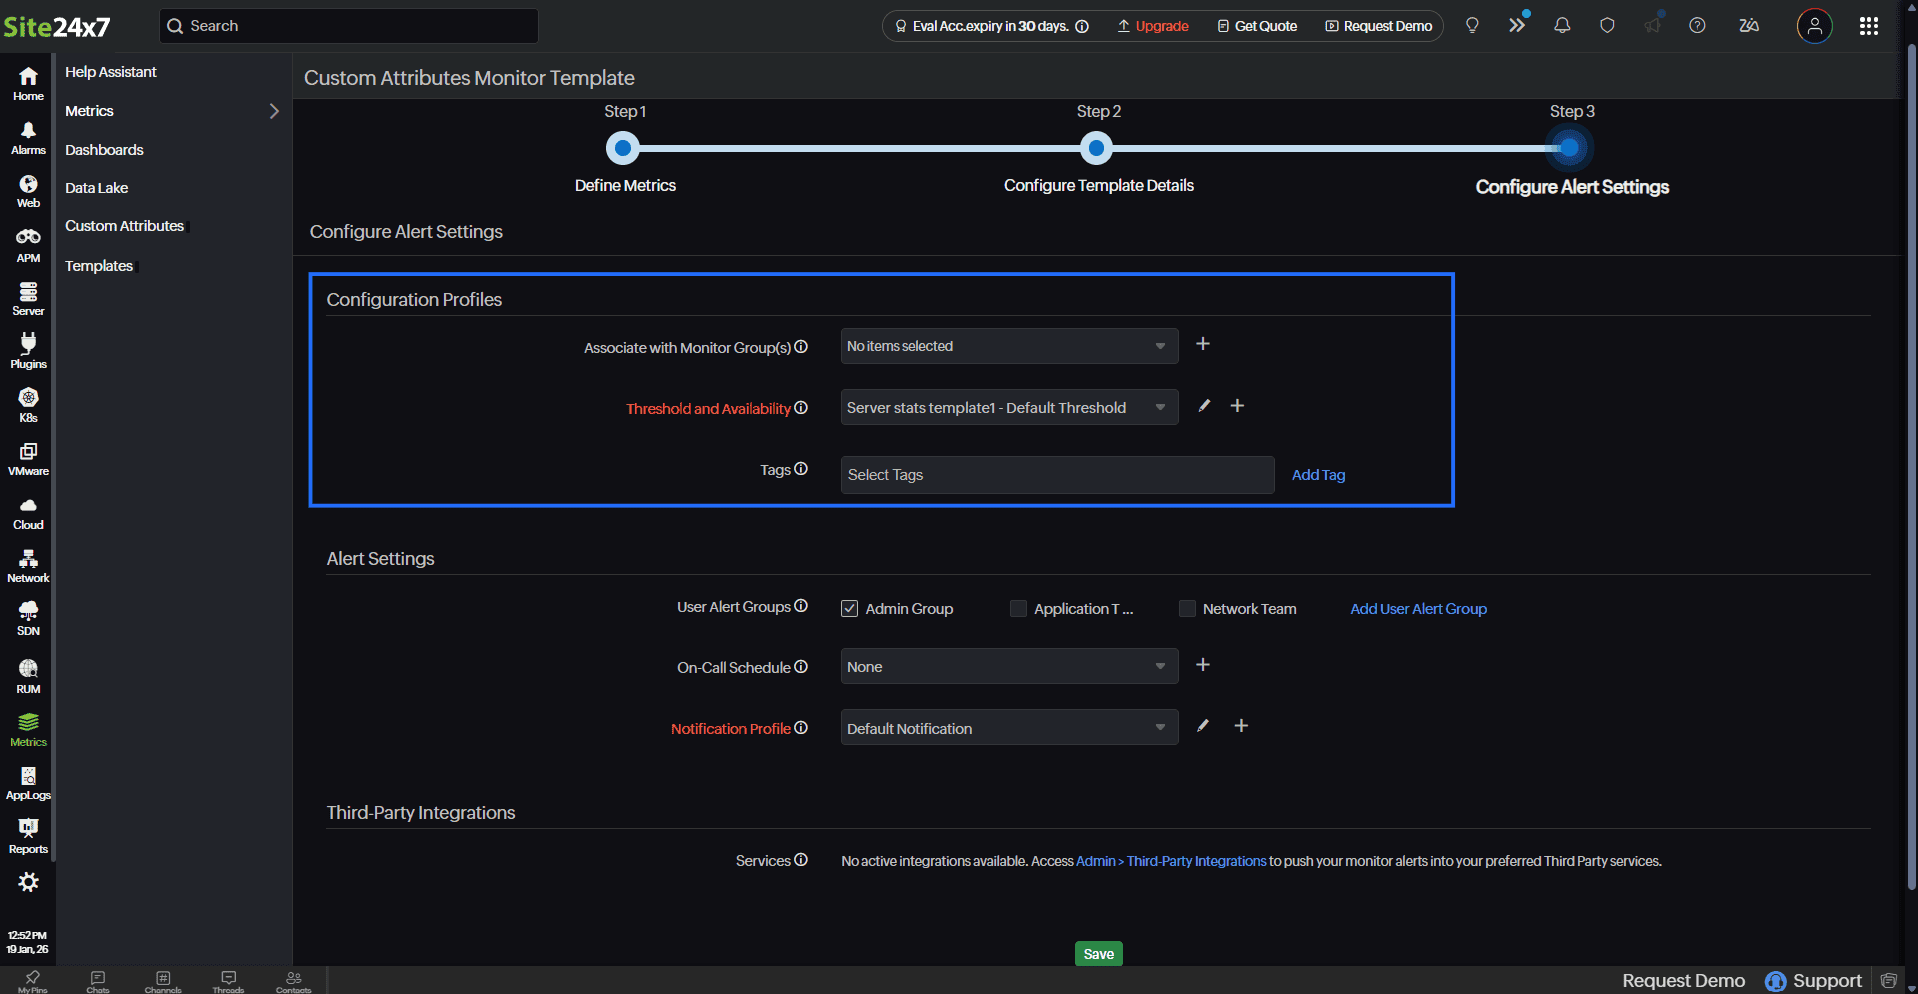Open the Plugins section icon
Screen dimensions: 1918x994
point(28,350)
